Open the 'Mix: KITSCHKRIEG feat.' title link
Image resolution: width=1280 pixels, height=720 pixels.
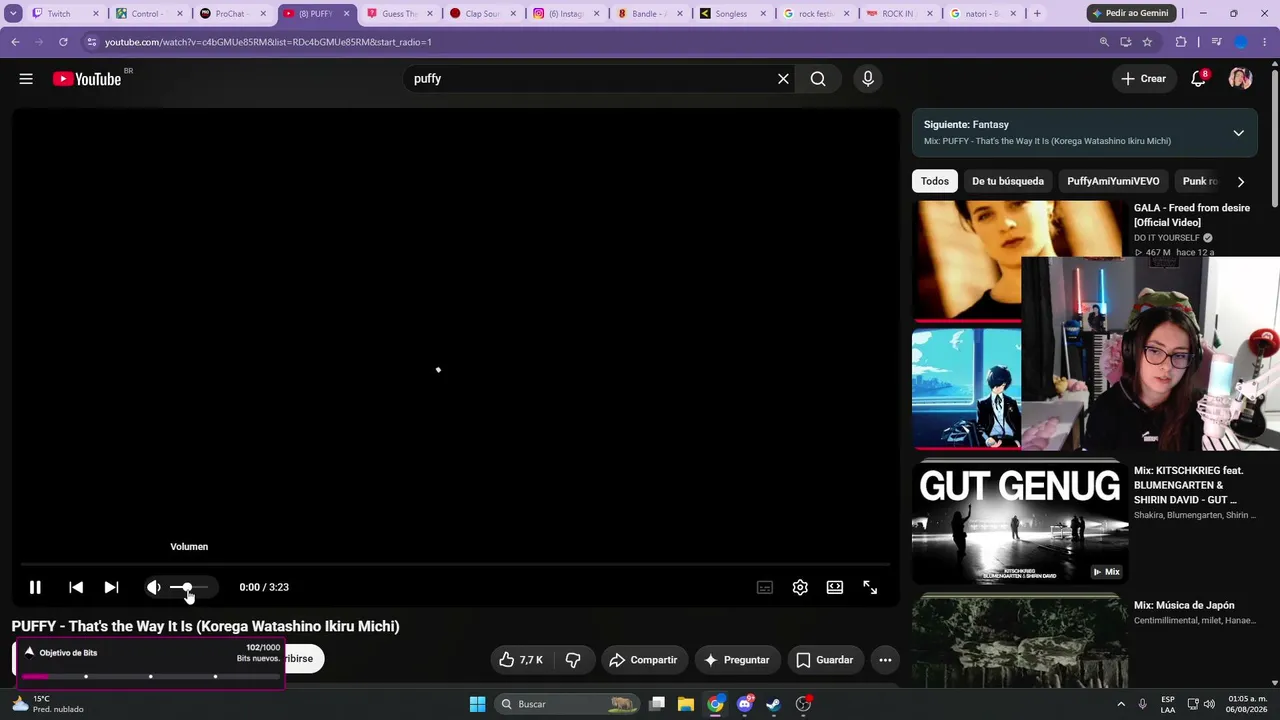click(x=1190, y=485)
